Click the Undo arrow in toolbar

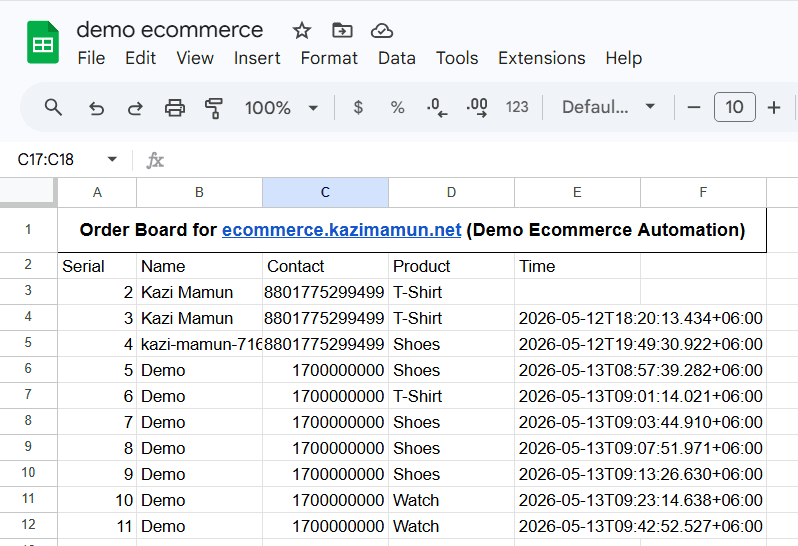coord(96,108)
